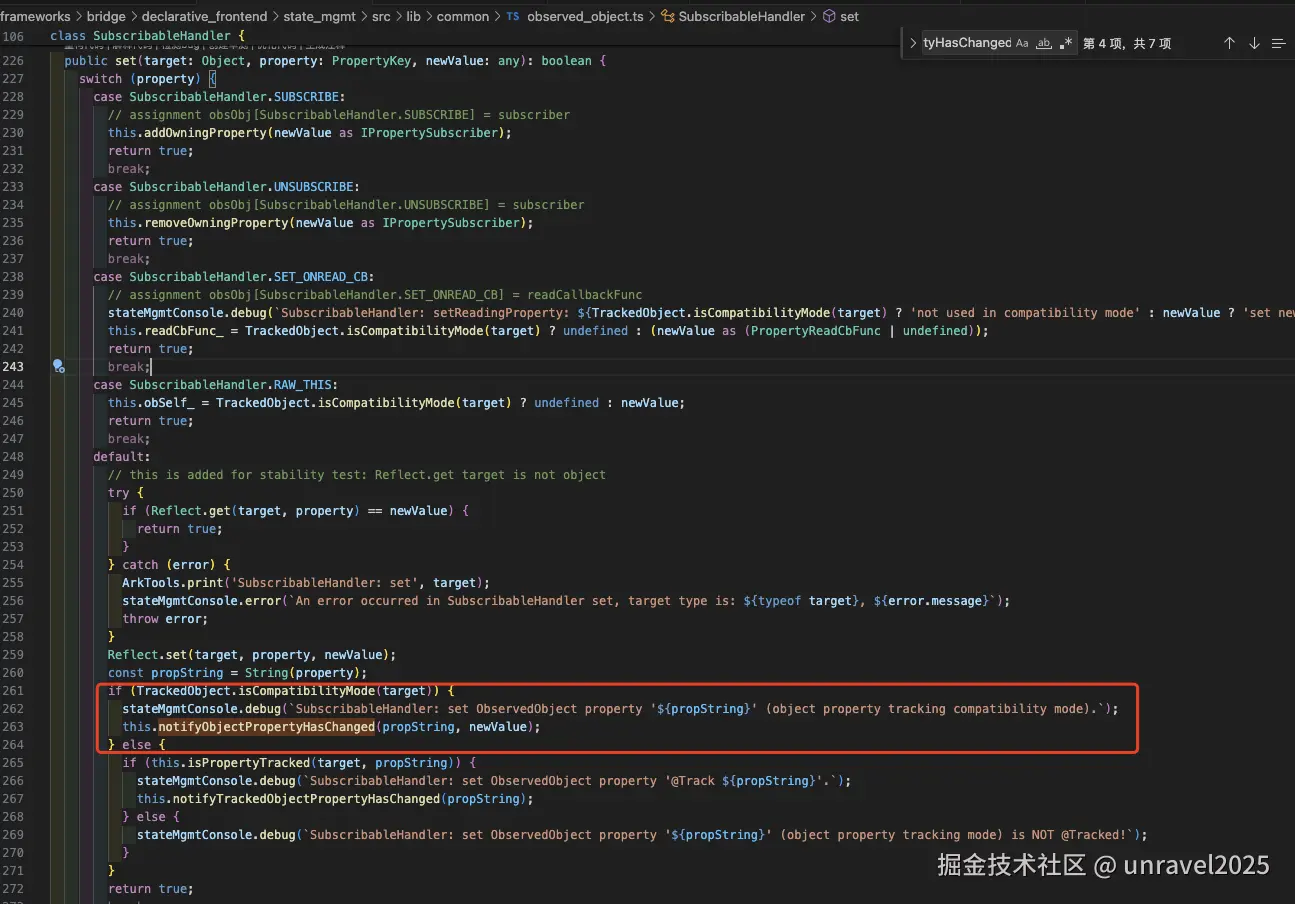This screenshot has width=1295, height=904.
Task: Click the class symbol icon before SubscribableHandler breadcrumb
Action: tap(667, 16)
